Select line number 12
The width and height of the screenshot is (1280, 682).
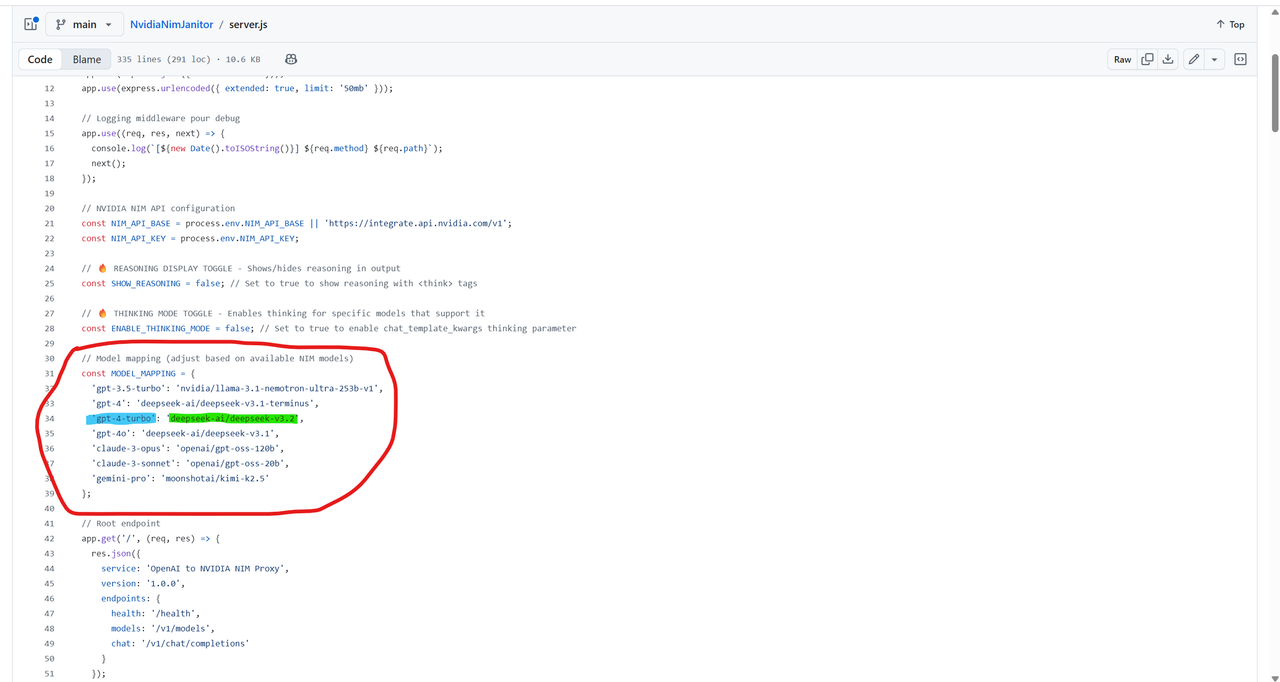point(49,88)
